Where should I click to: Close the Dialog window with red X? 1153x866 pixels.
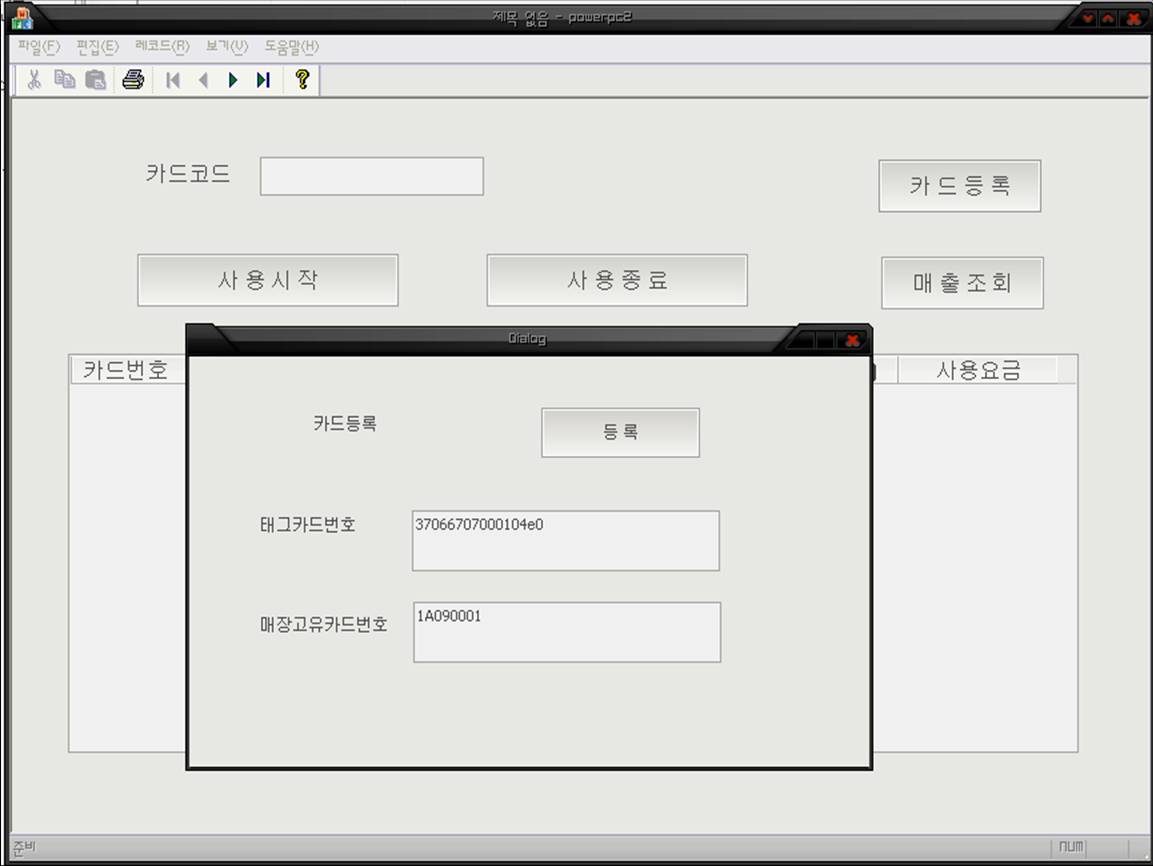852,340
